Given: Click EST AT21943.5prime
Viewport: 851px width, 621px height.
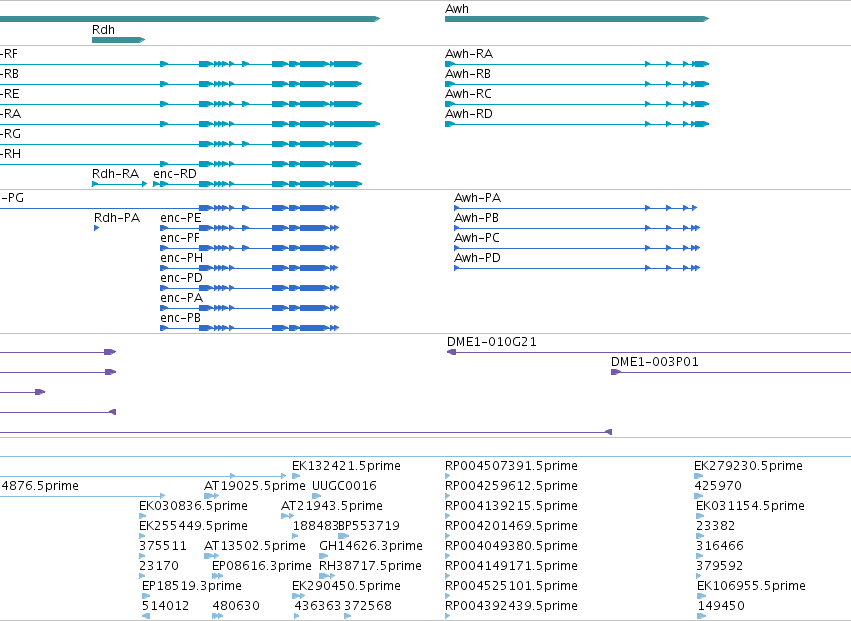Looking at the screenshot, I should 332,506.
